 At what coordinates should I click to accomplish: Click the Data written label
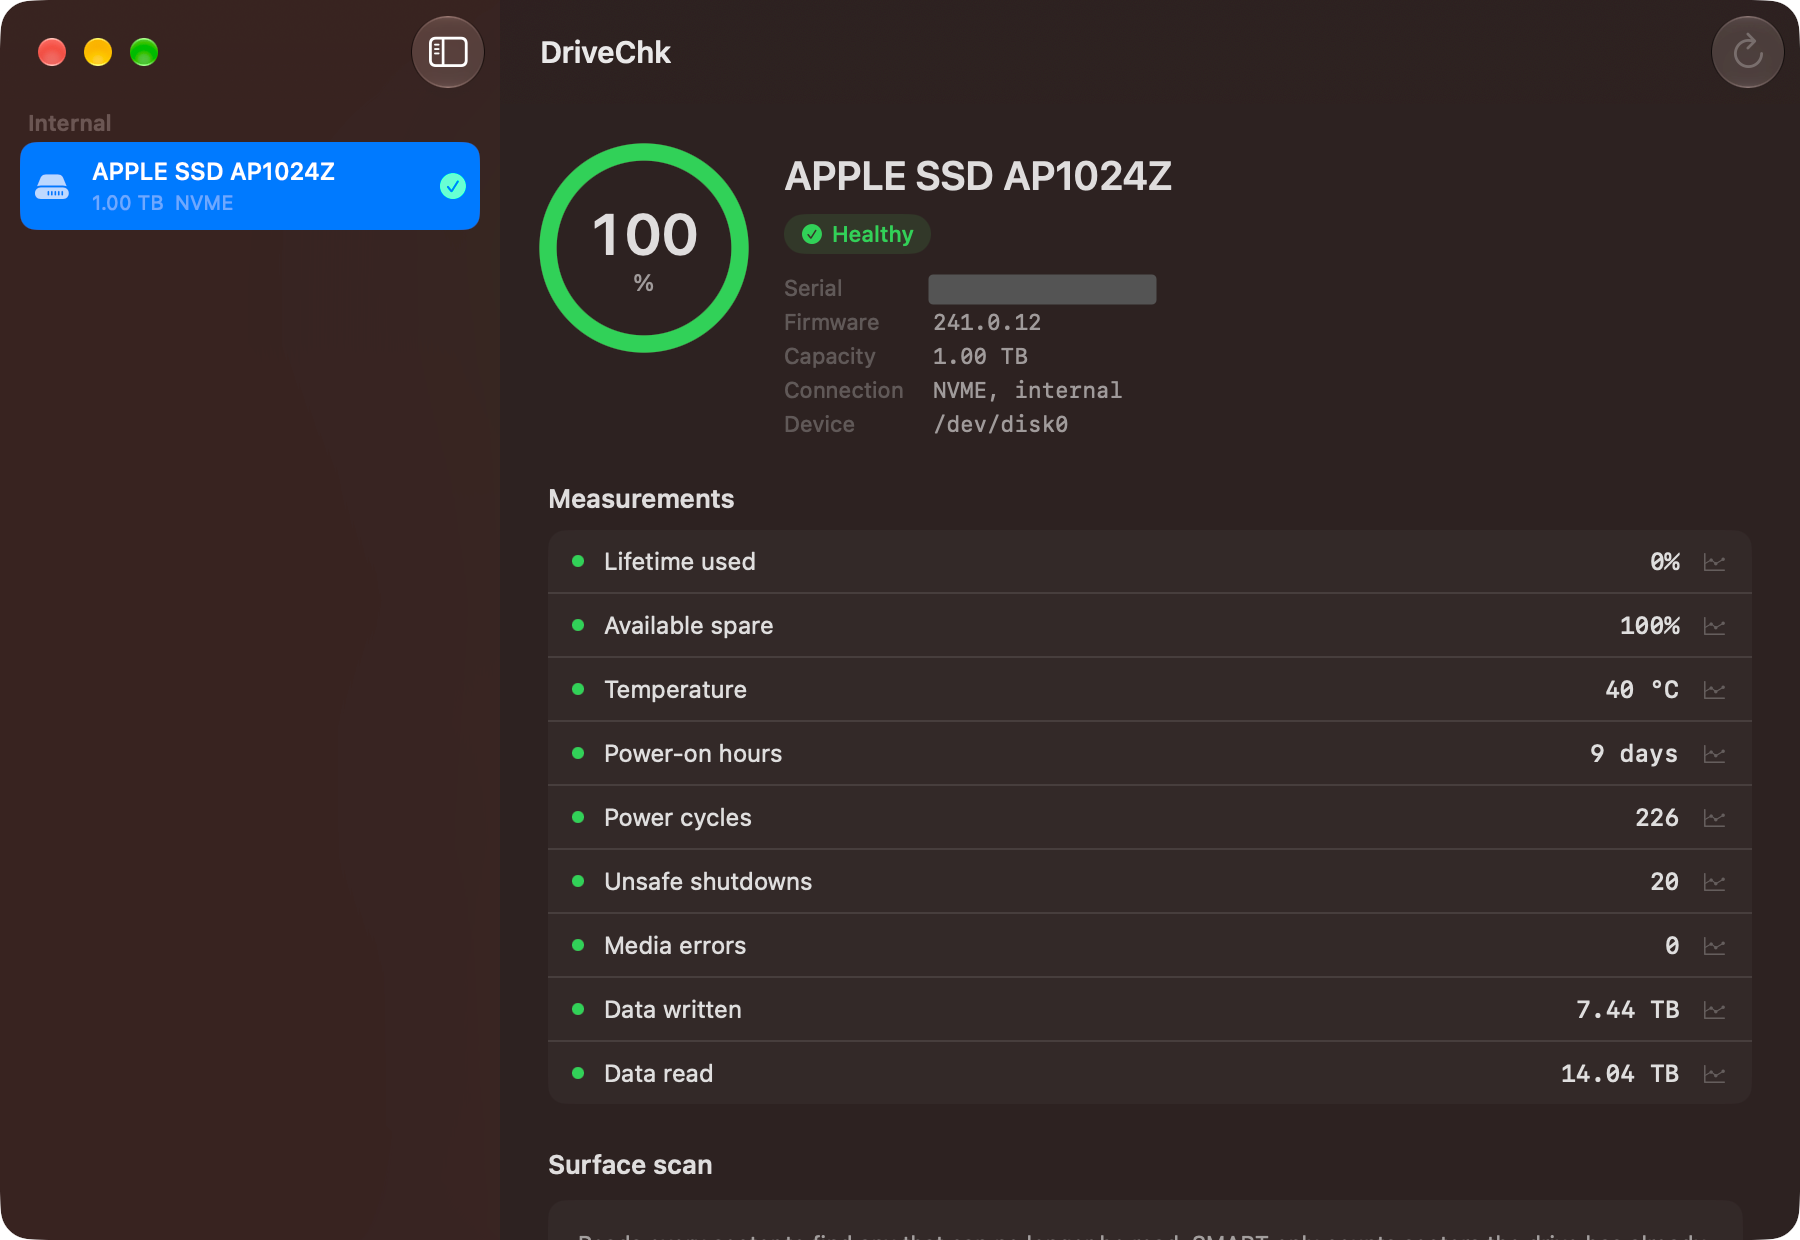673,1010
